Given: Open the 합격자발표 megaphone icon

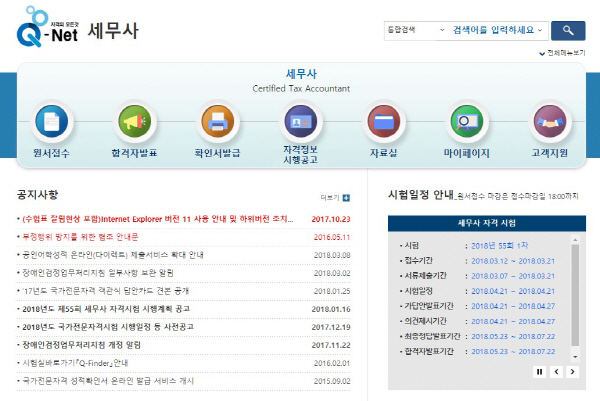Looking at the screenshot, I should [x=133, y=124].
